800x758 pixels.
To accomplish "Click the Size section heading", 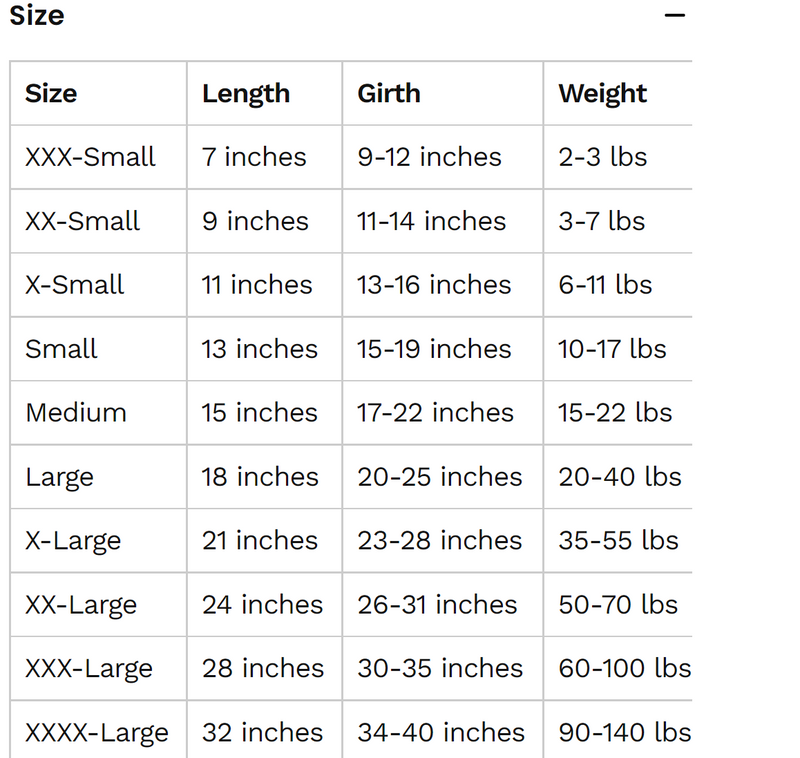I will [37, 15].
